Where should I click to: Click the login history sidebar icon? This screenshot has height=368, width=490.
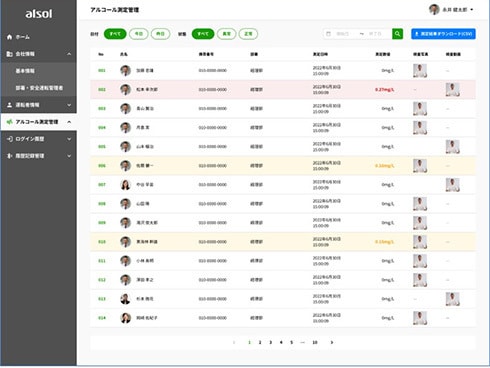coord(10,139)
